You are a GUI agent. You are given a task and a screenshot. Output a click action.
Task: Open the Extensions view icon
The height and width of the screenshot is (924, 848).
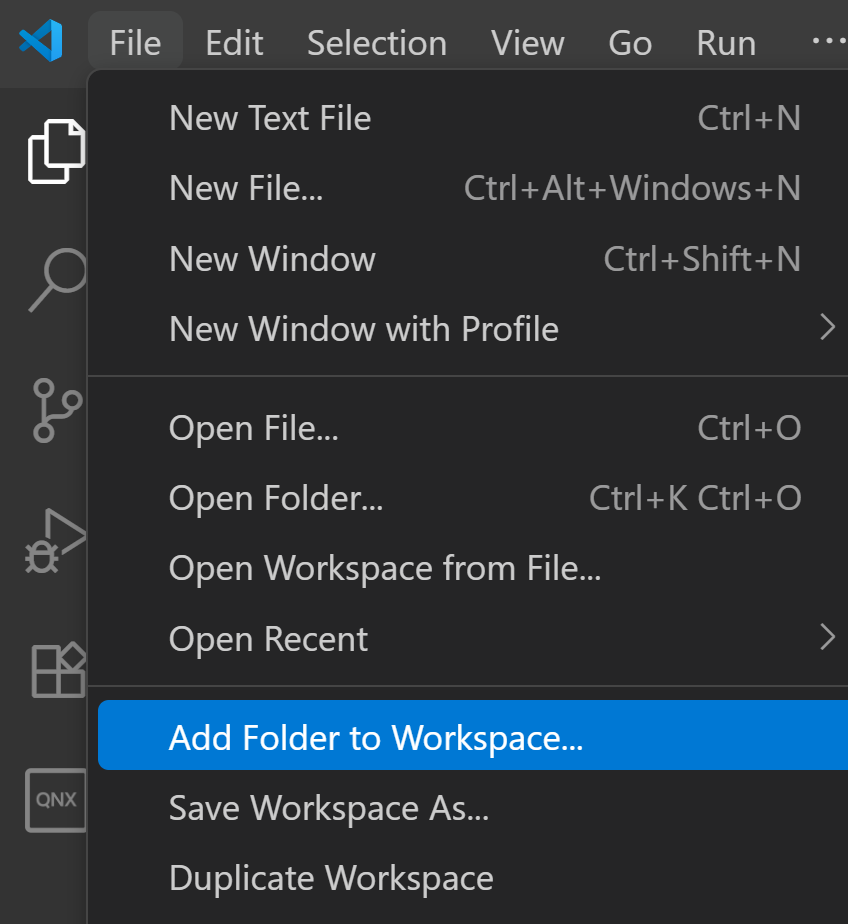pyautogui.click(x=57, y=669)
